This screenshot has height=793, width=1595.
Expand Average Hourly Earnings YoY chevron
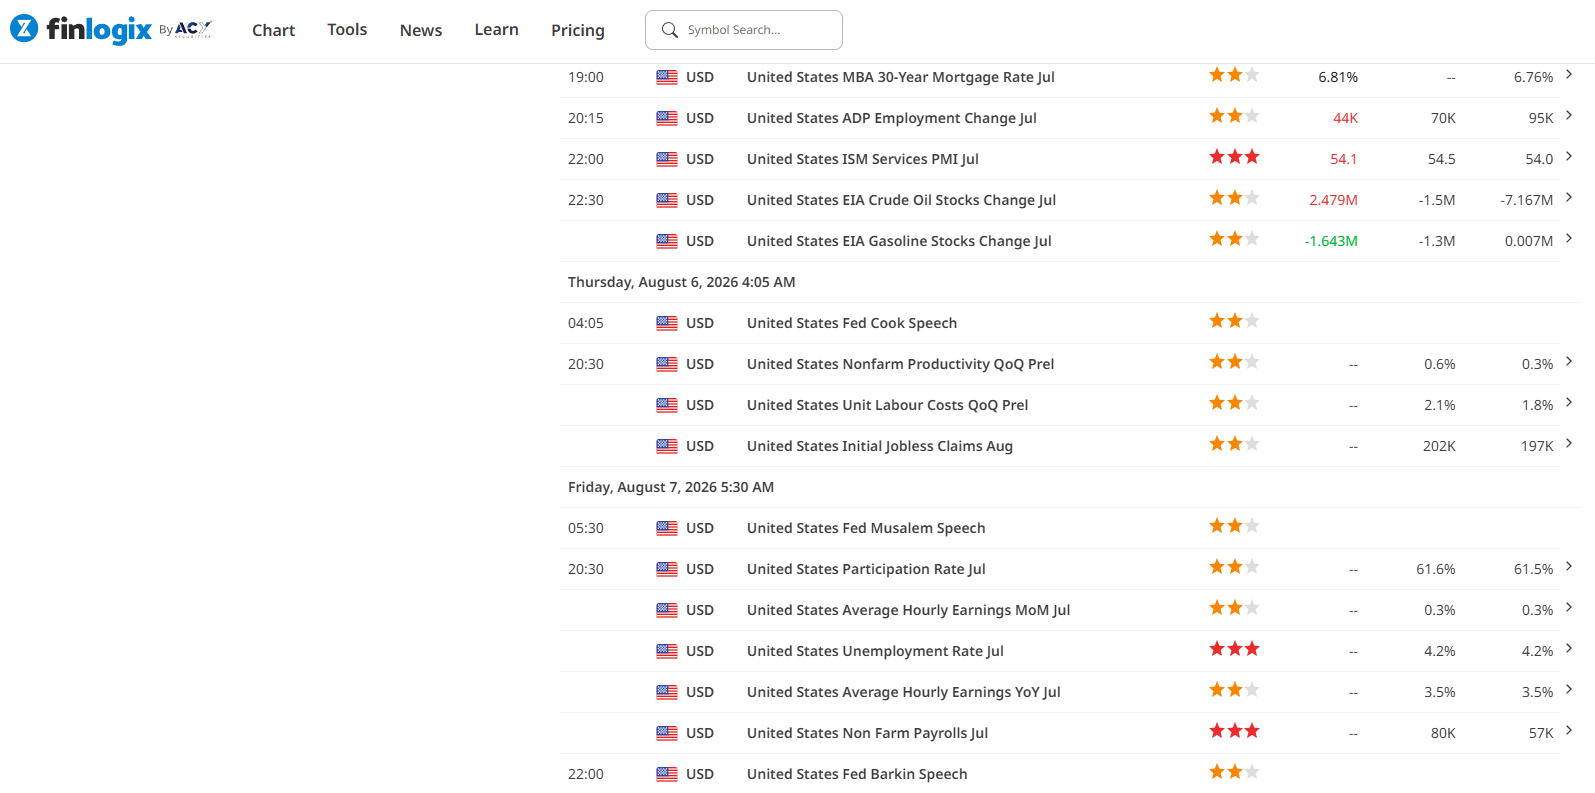(1569, 689)
